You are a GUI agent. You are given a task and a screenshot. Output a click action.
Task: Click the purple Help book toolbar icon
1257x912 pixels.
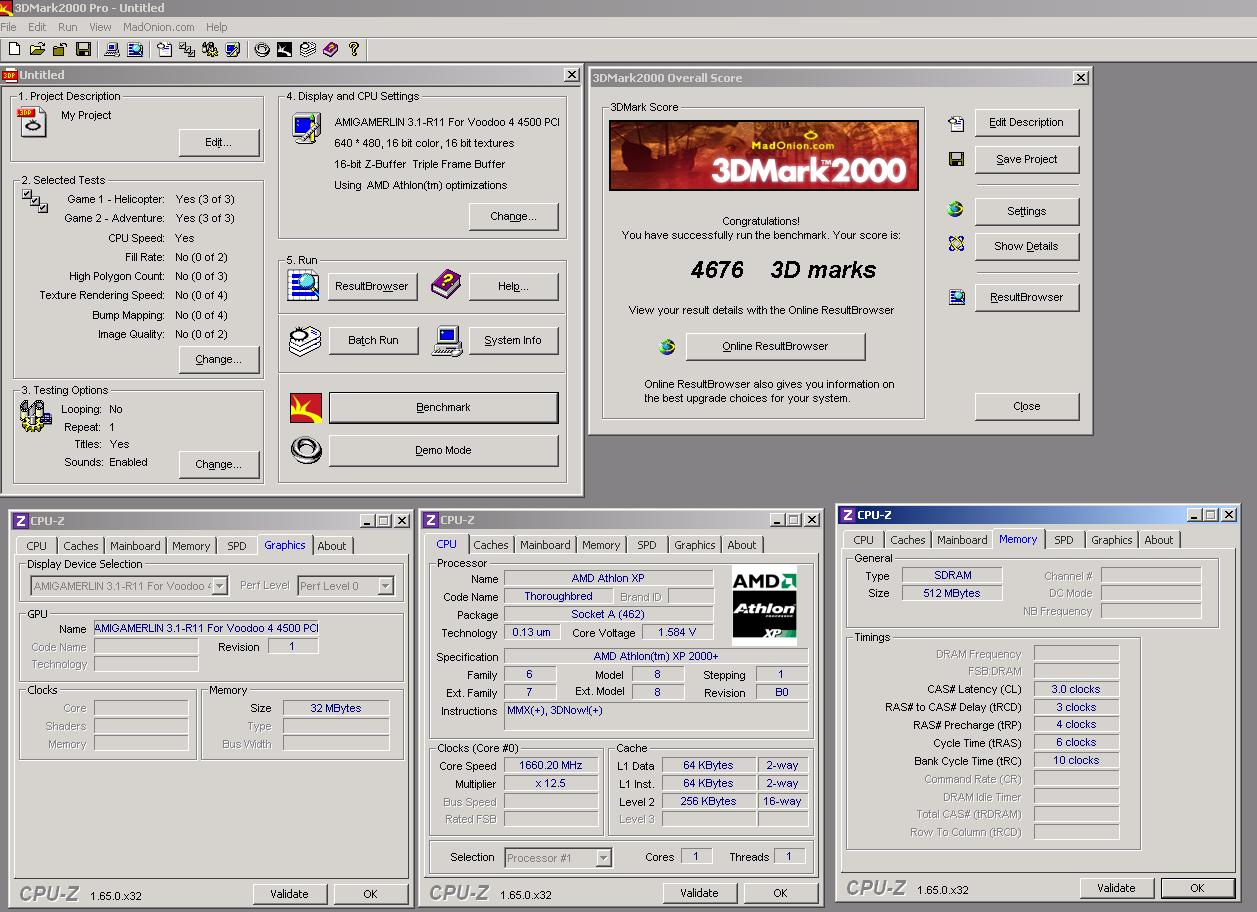tap(331, 49)
